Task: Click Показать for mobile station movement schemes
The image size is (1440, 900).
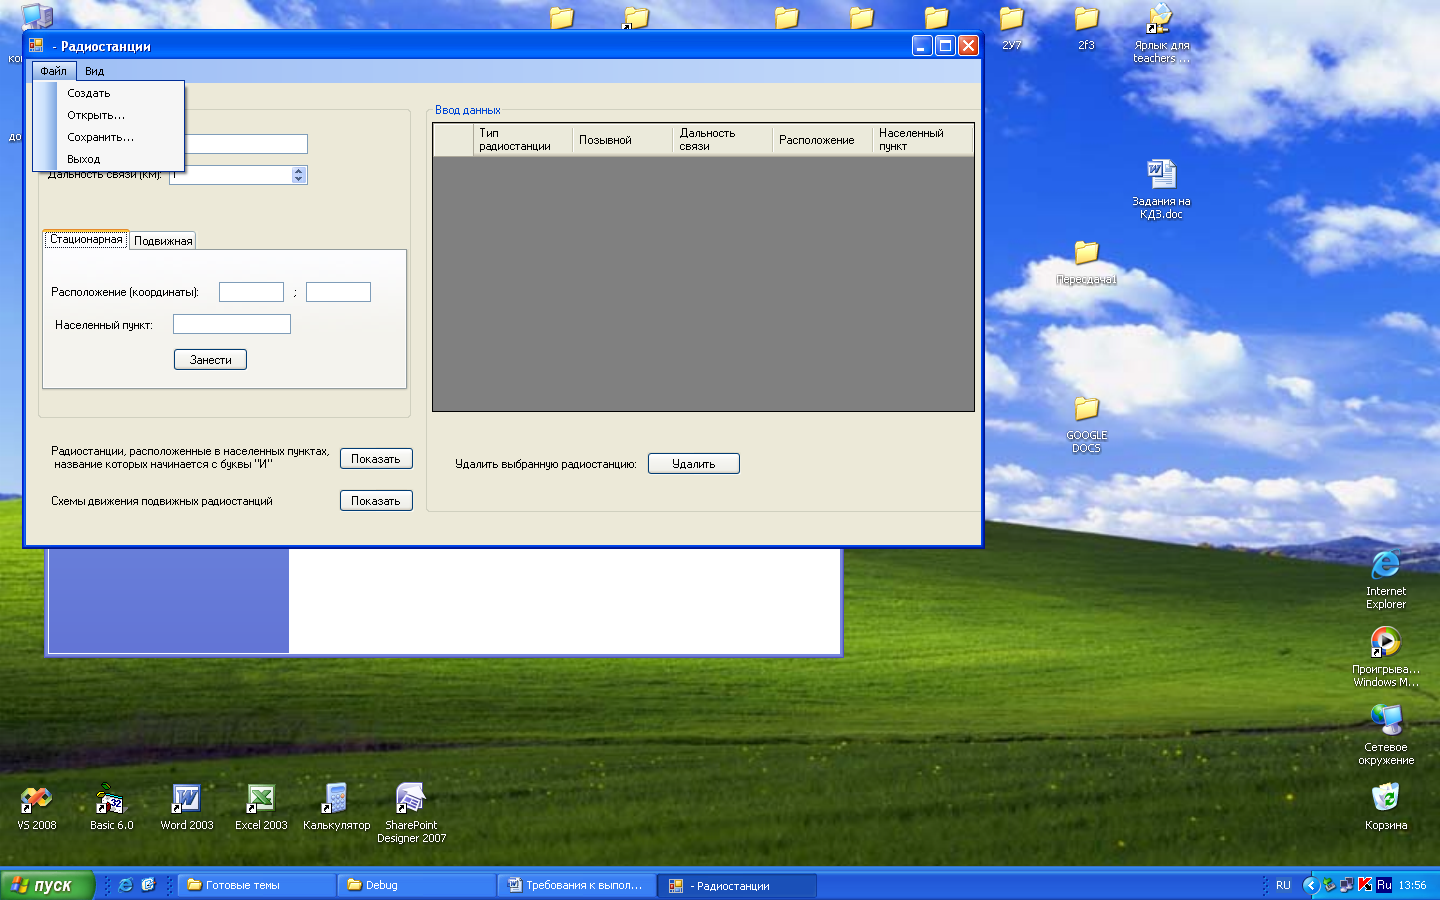Action: (x=376, y=501)
